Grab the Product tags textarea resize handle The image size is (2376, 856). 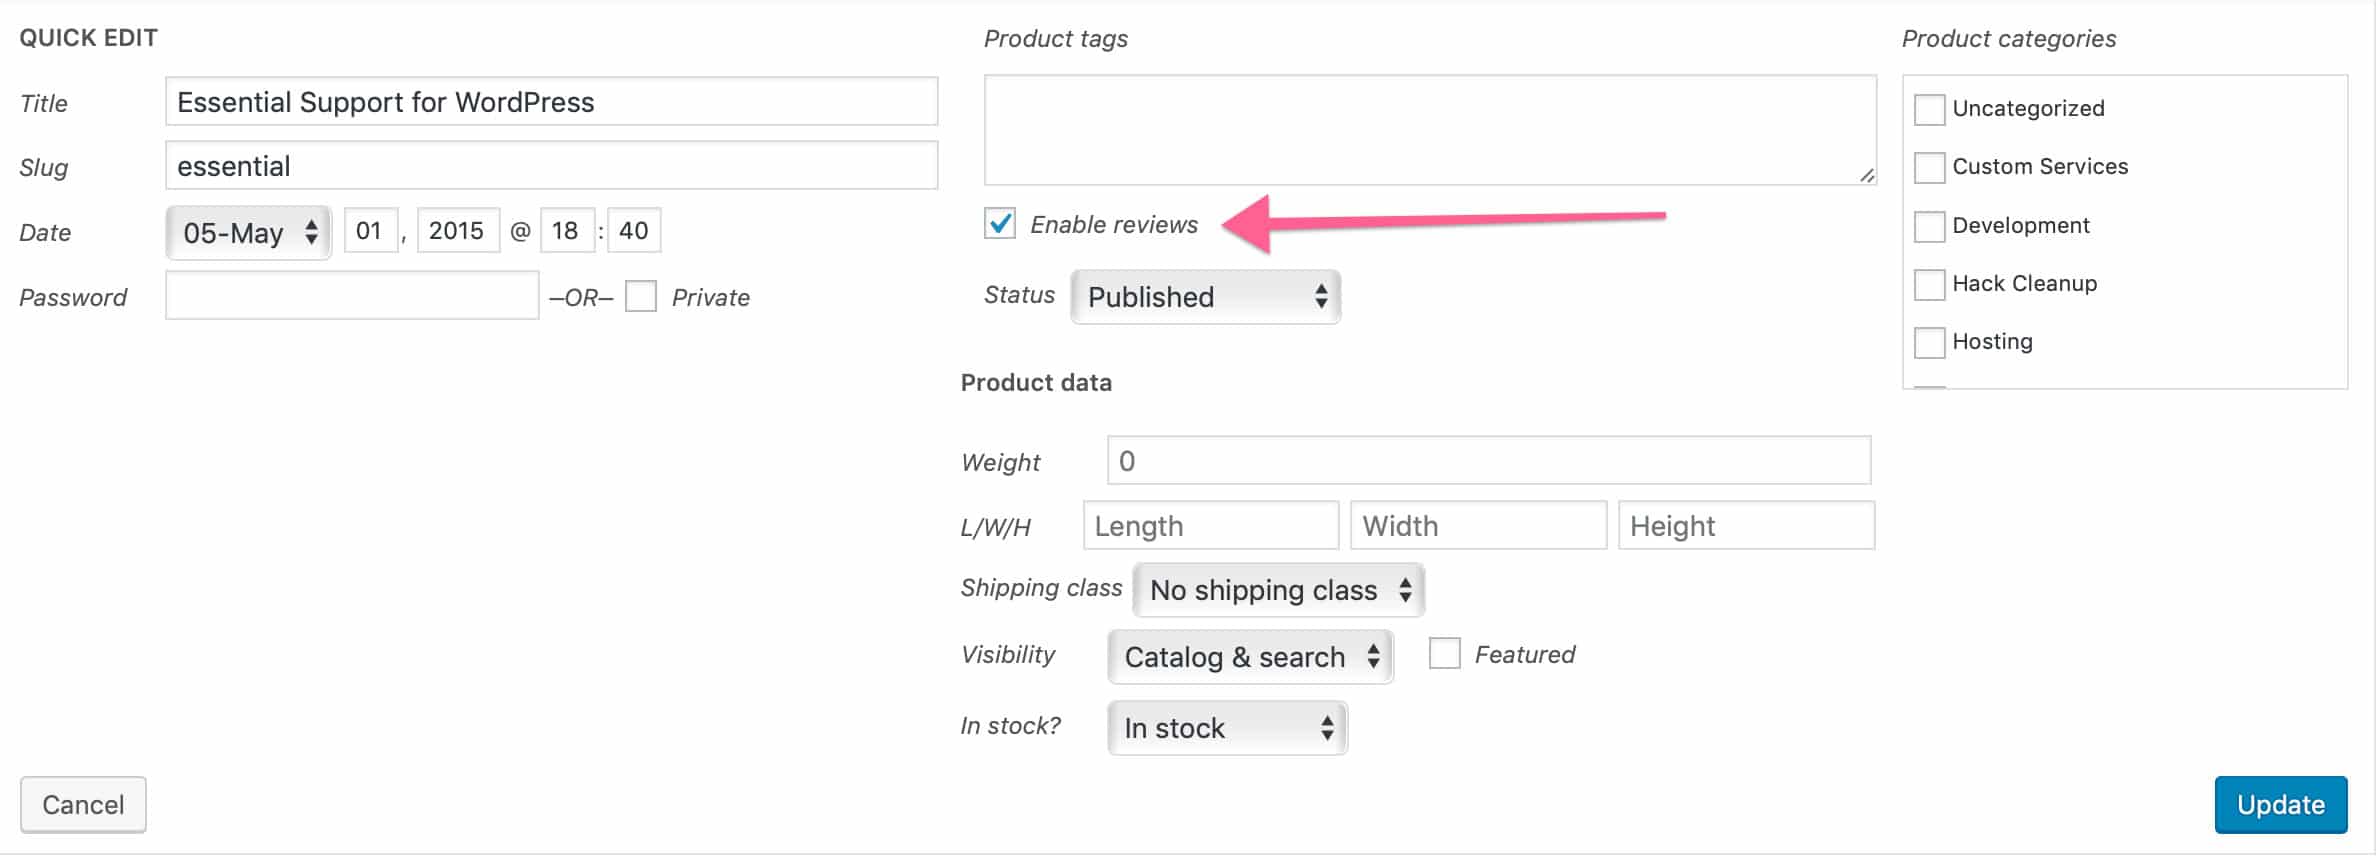click(x=1866, y=175)
